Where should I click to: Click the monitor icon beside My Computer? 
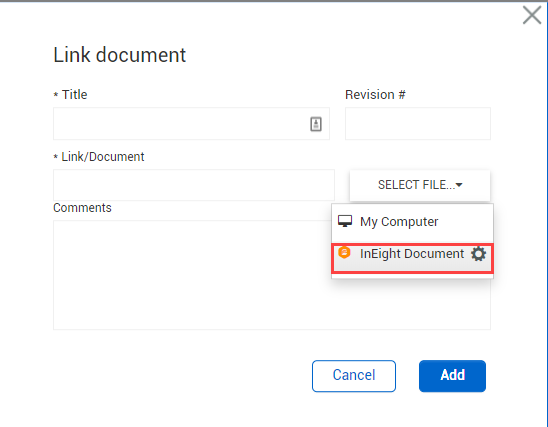345,222
